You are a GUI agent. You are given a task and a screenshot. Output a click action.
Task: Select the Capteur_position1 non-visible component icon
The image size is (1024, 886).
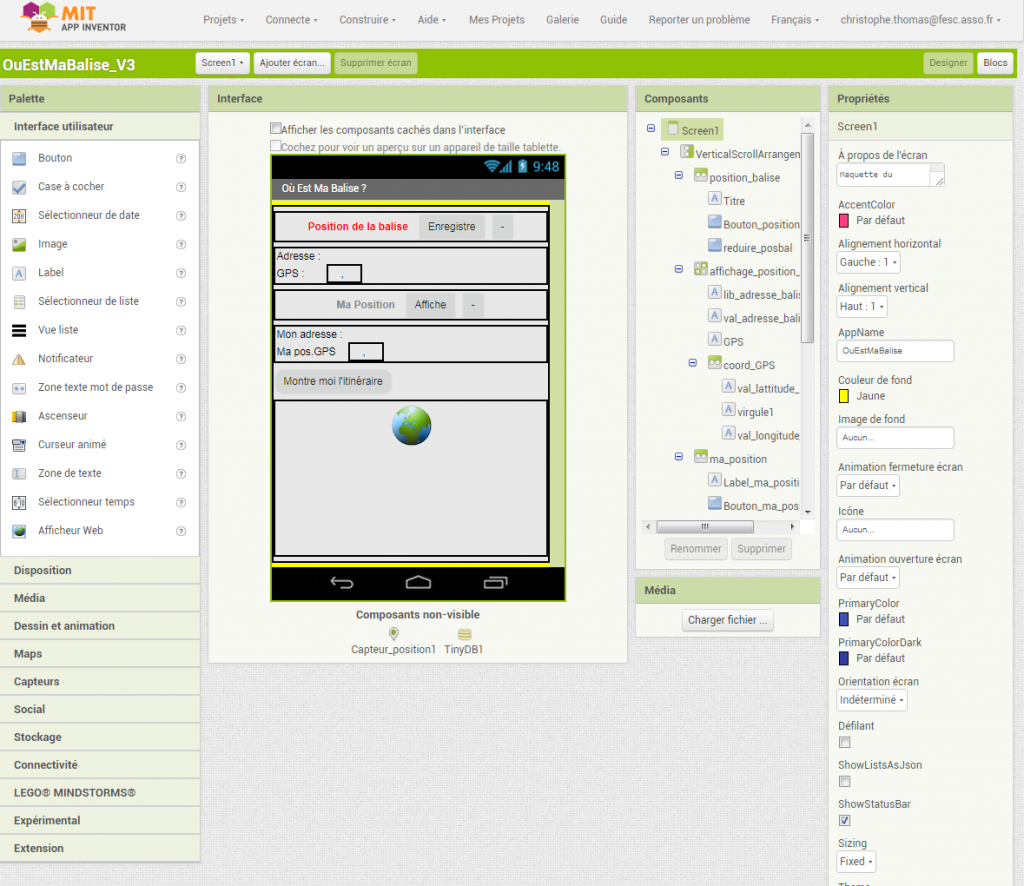point(394,633)
